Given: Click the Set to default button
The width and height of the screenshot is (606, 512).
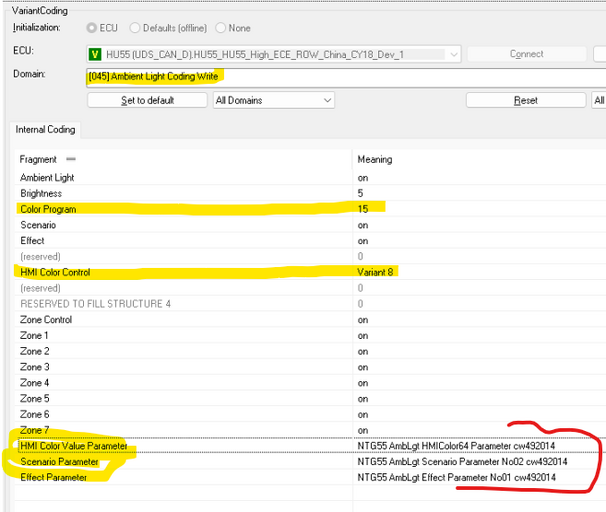Looking at the screenshot, I should [x=148, y=100].
